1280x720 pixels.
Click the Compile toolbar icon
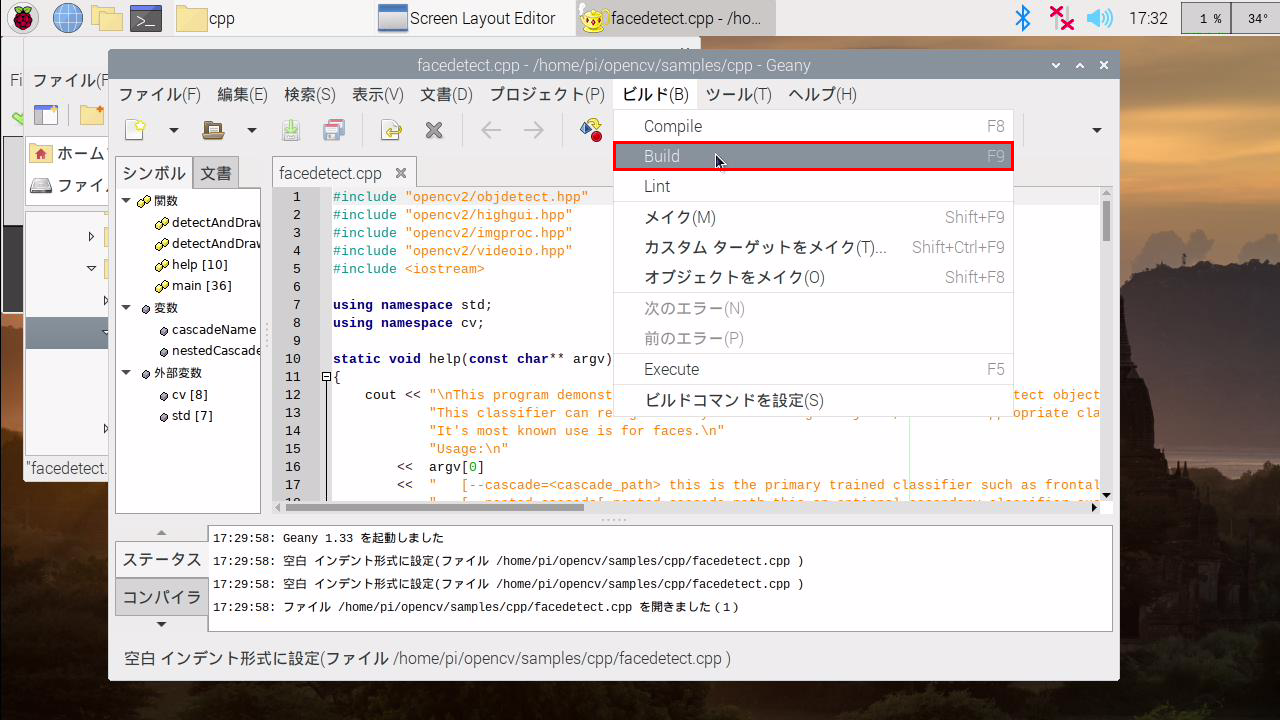(x=591, y=130)
